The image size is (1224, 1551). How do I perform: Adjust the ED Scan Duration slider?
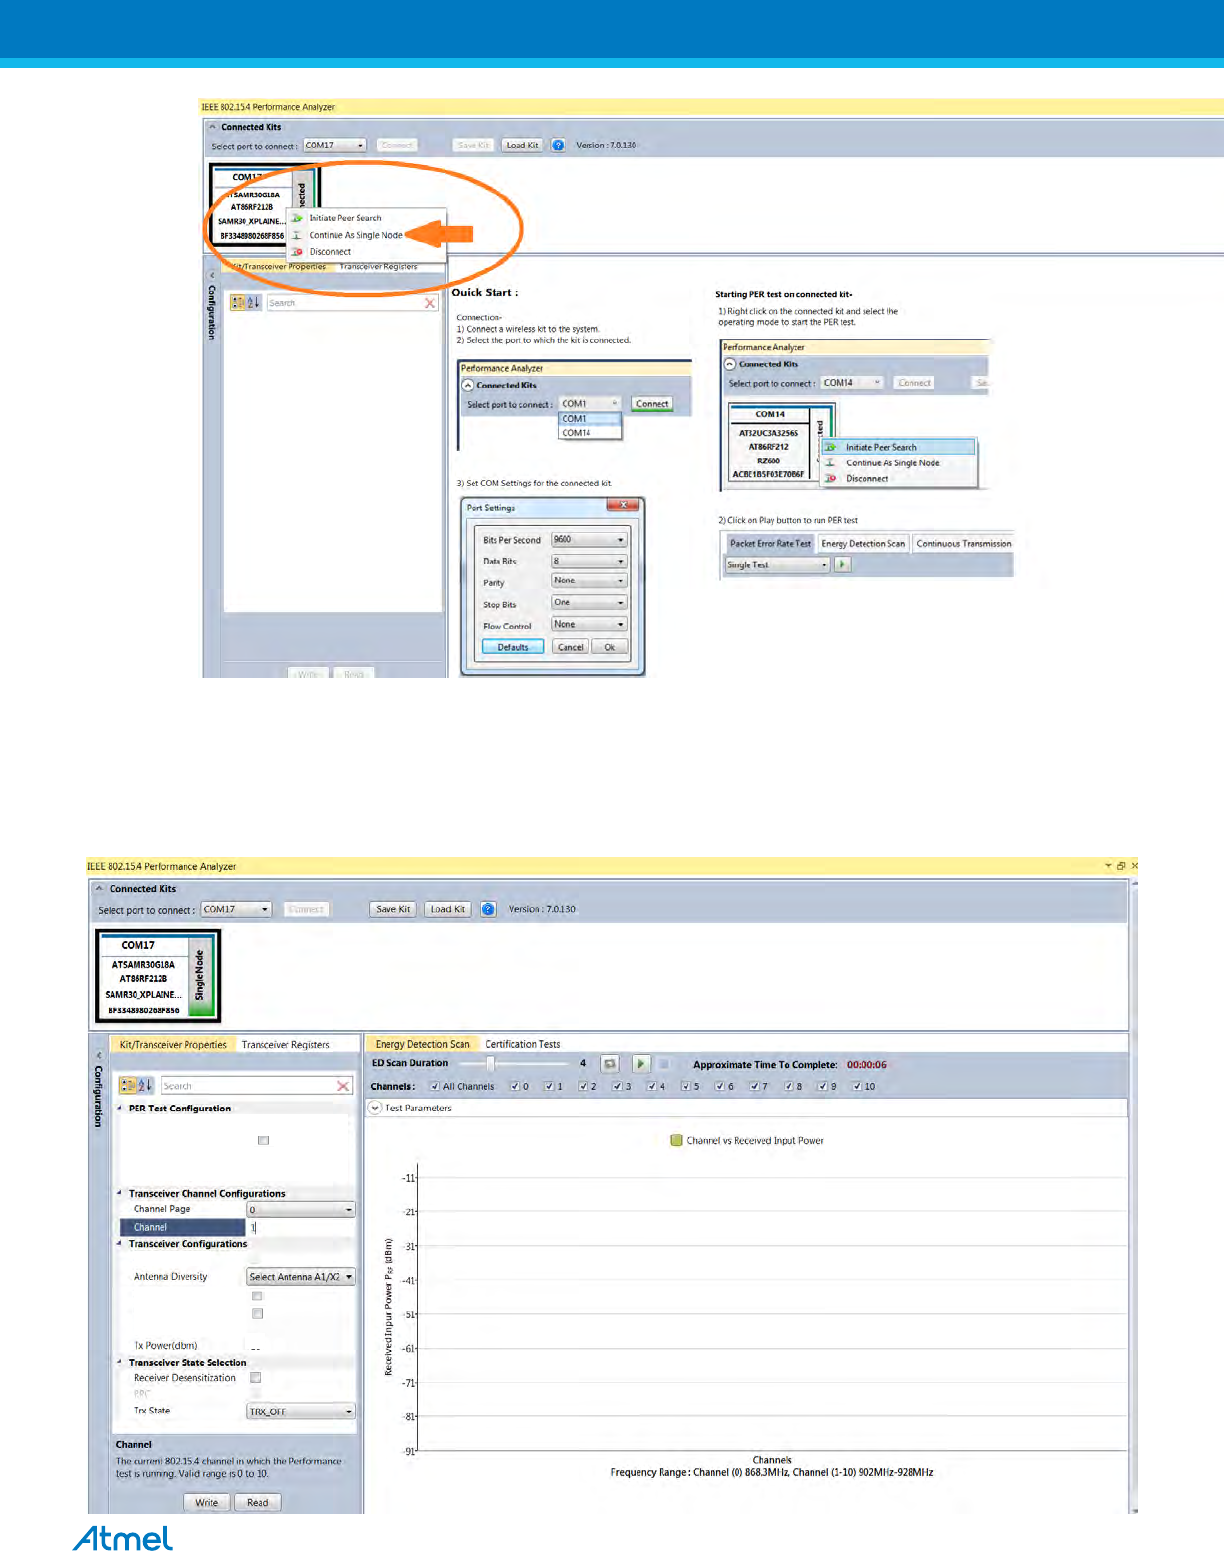tap(490, 1063)
